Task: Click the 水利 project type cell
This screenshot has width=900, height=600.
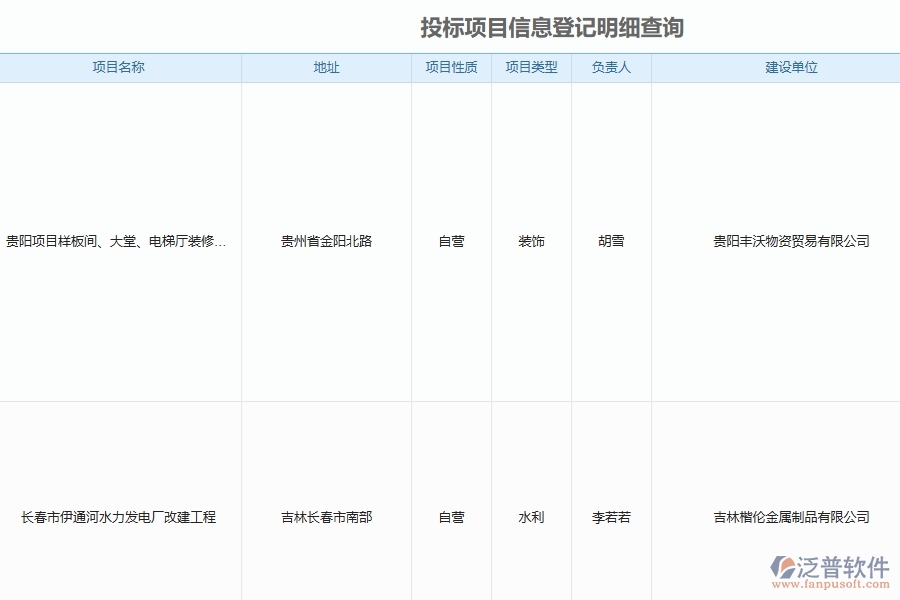Action: coord(531,517)
